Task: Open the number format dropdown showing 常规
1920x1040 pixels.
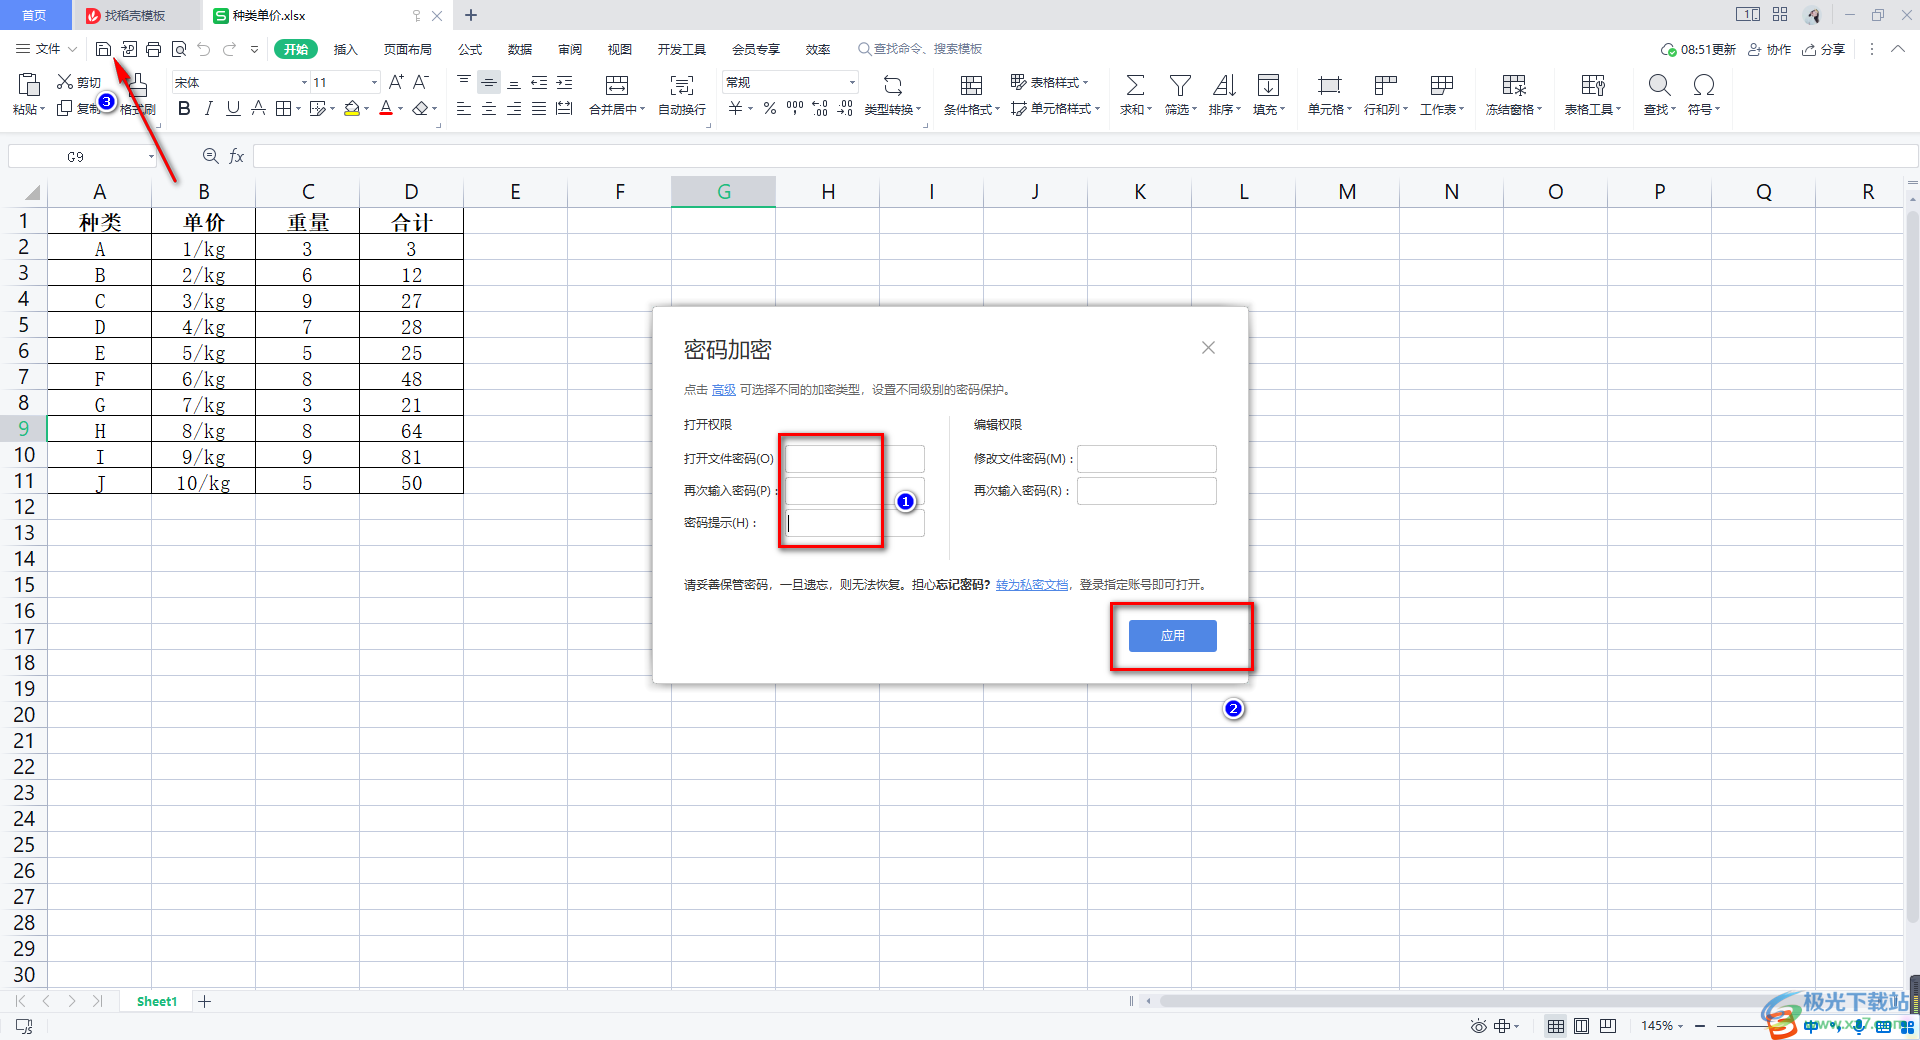Action: 852,82
